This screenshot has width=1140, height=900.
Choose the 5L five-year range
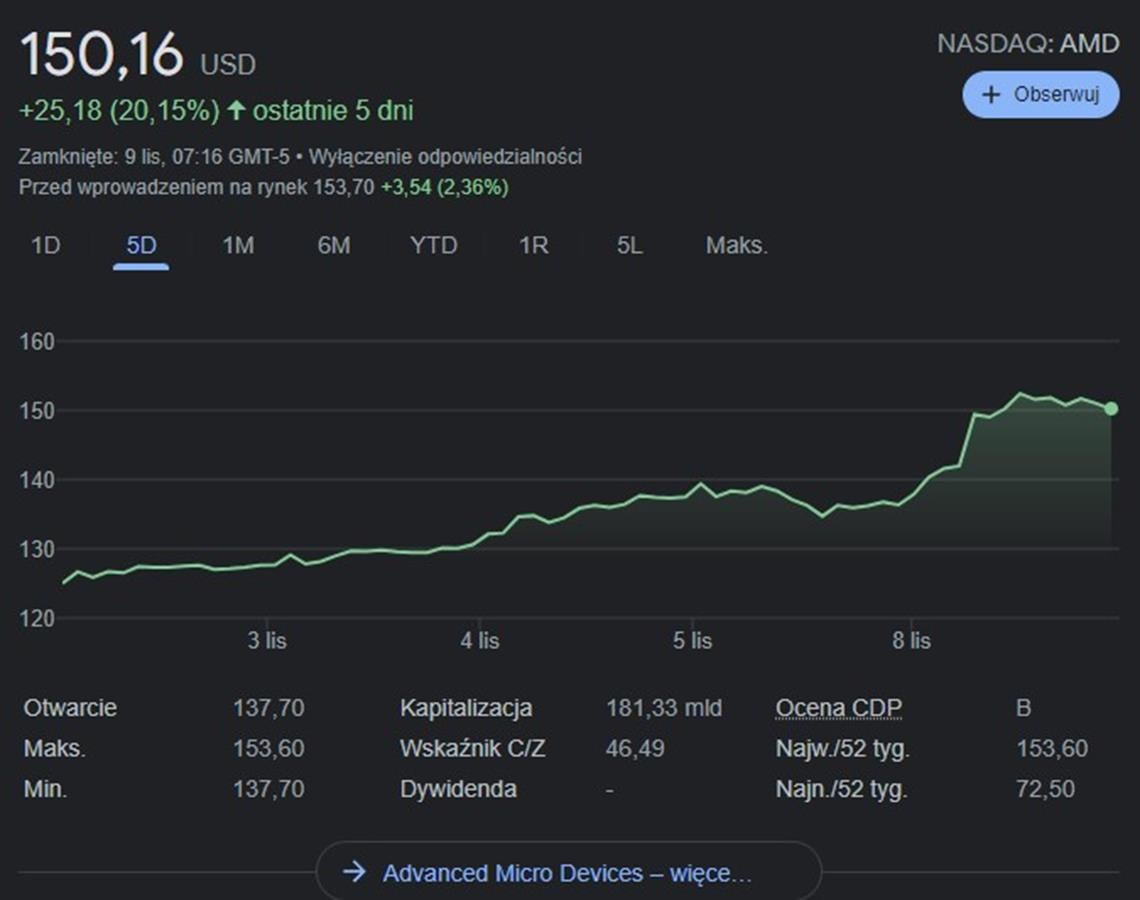629,246
